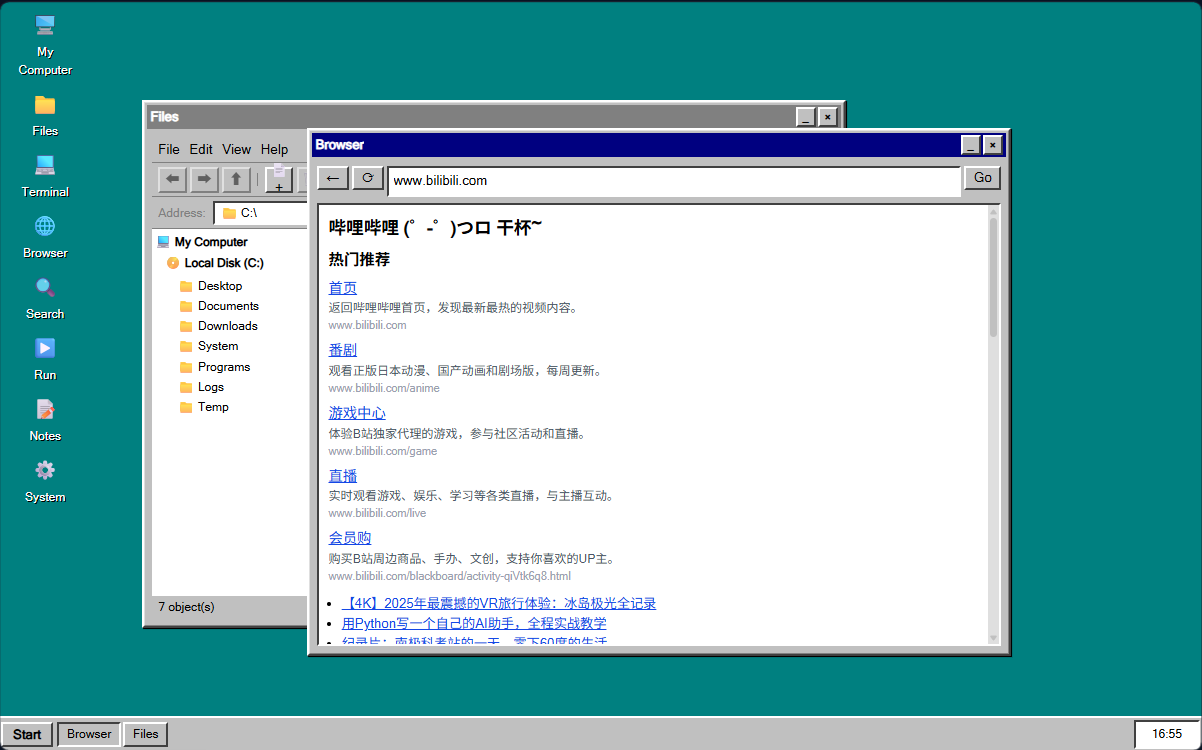Viewport: 1202px width, 750px height.
Task: Open the 直播 link
Action: click(x=343, y=476)
